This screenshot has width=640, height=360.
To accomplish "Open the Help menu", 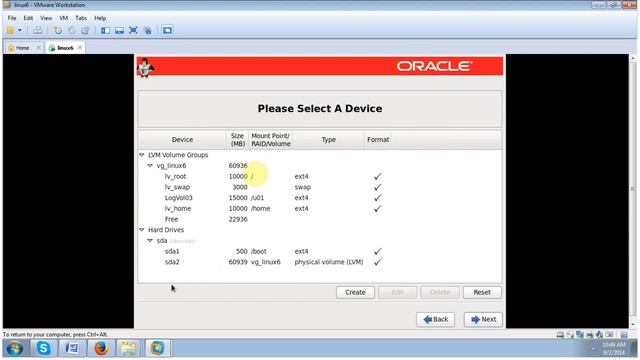I will 100,18.
